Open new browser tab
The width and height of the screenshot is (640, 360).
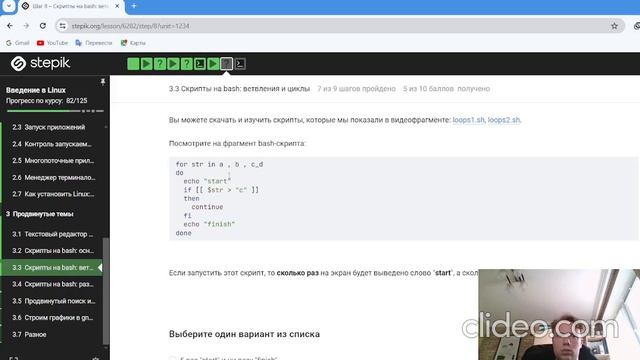click(134, 6)
